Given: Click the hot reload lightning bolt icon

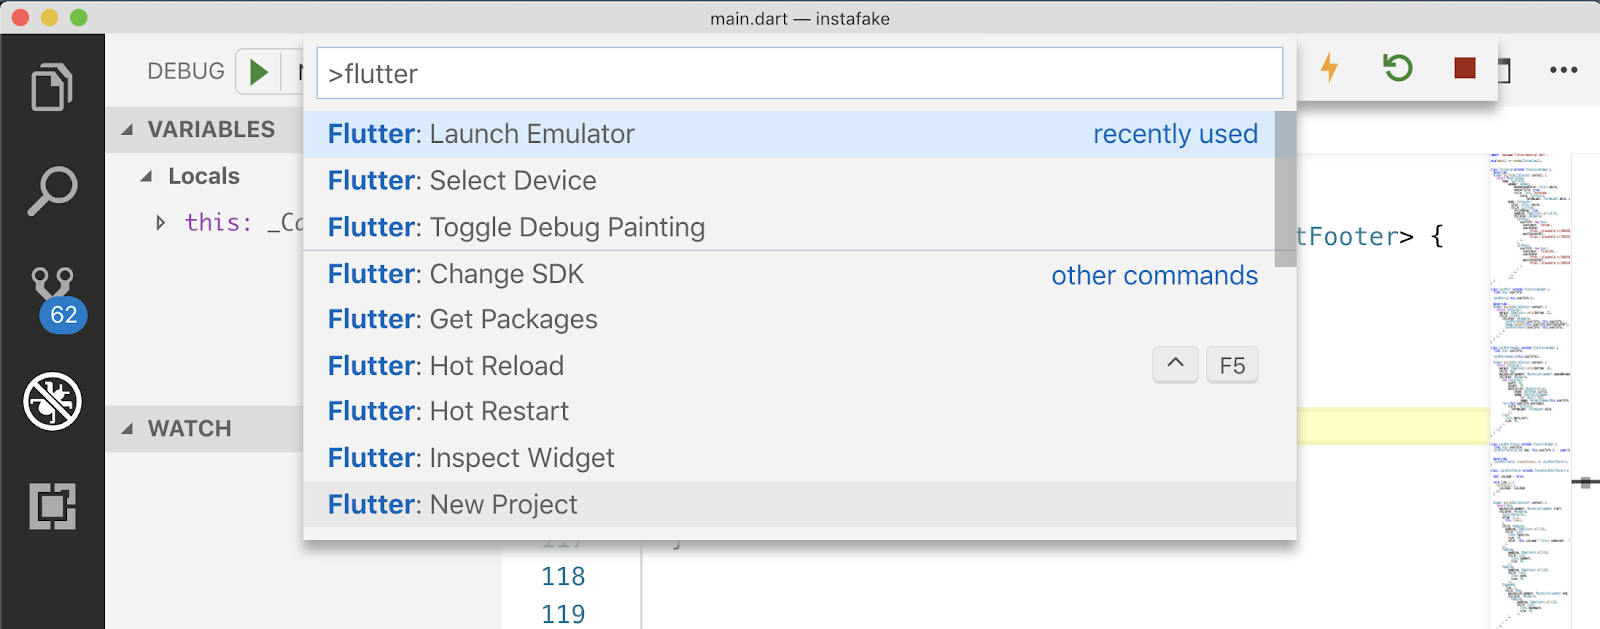Looking at the screenshot, I should pos(1329,67).
